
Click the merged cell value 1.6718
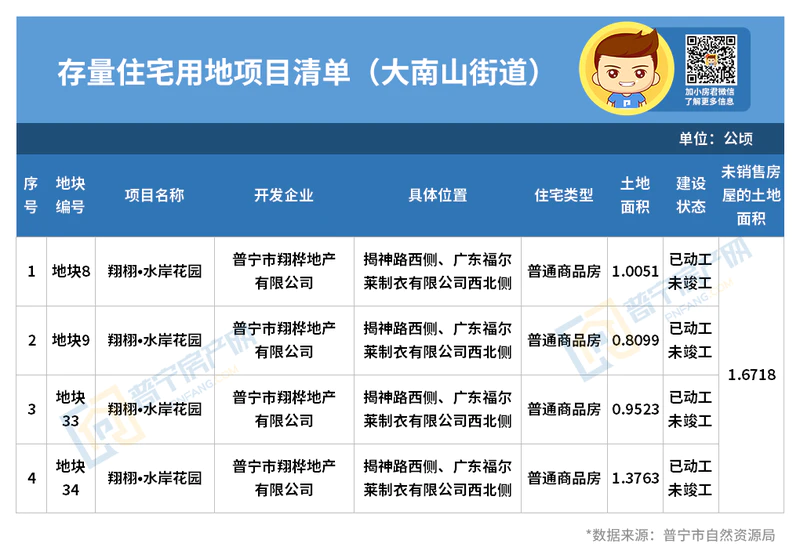(x=750, y=375)
